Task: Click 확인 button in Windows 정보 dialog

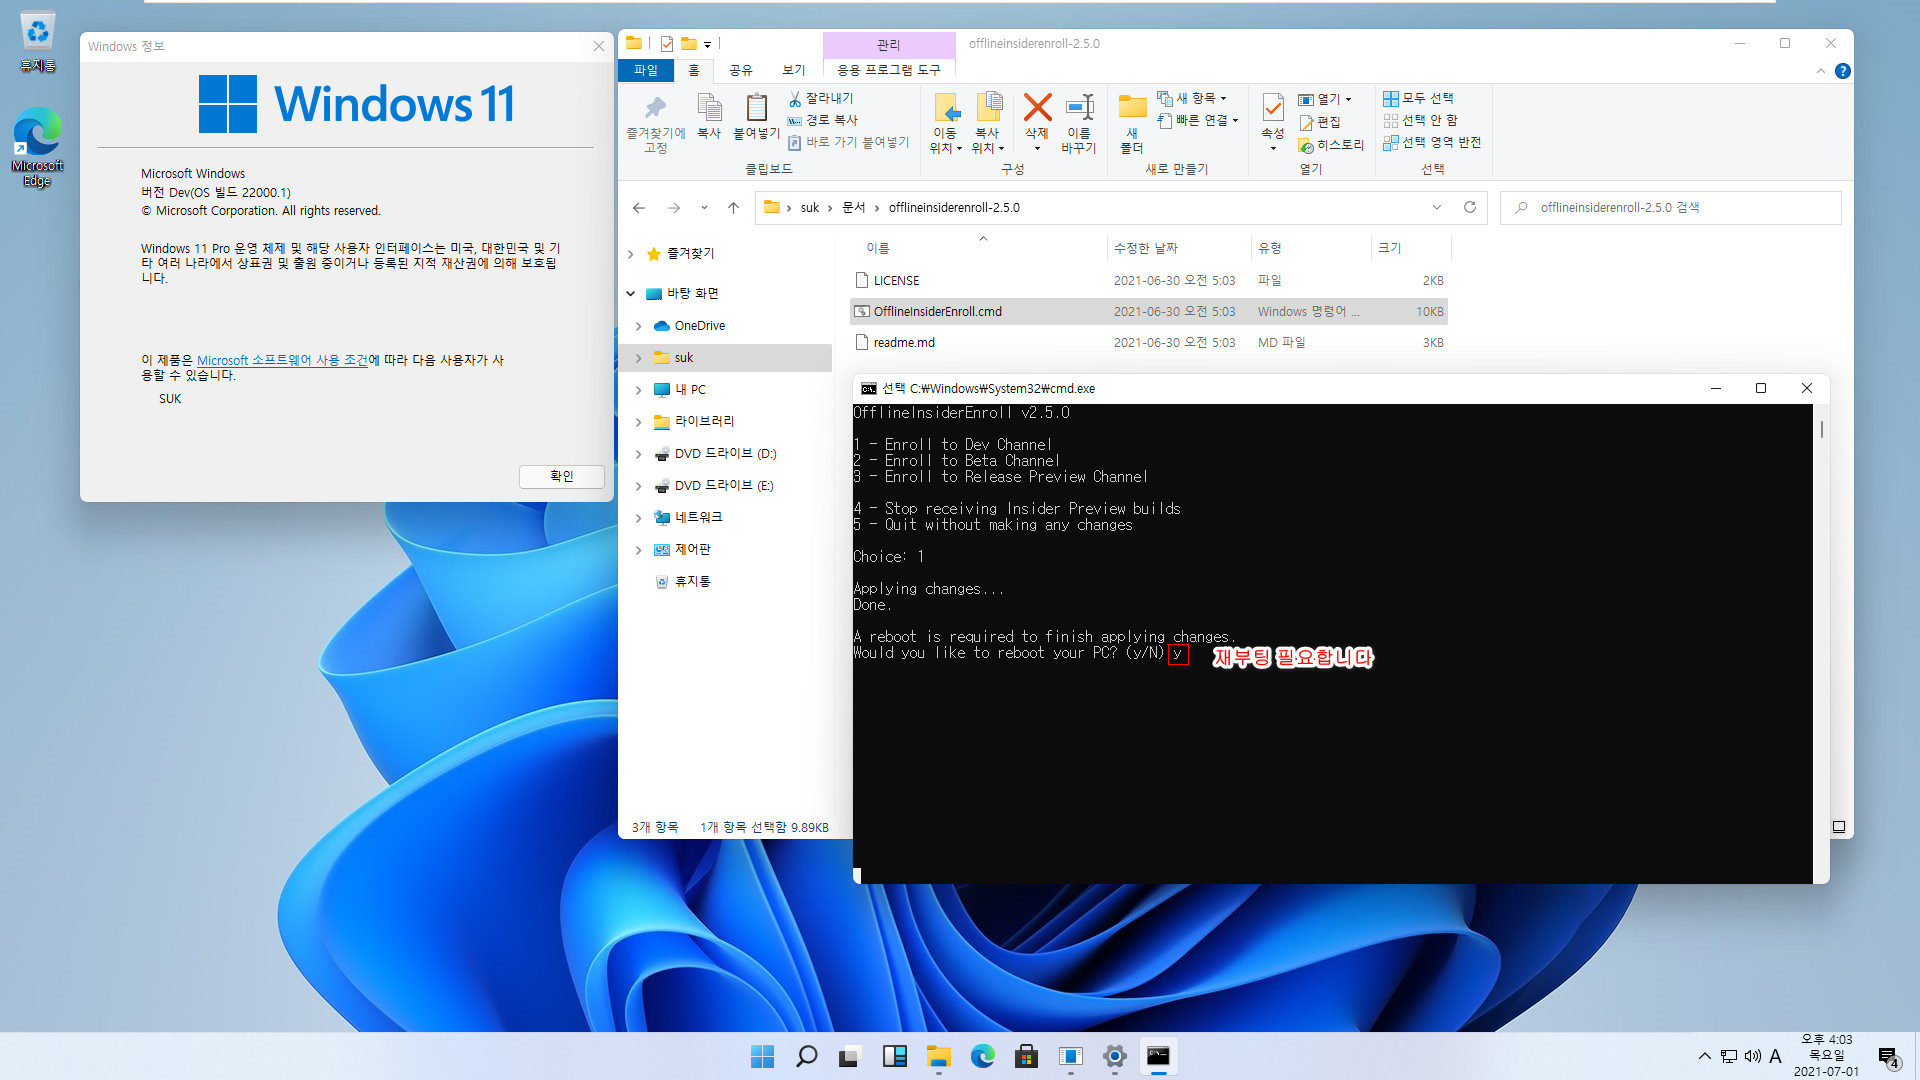Action: point(562,476)
